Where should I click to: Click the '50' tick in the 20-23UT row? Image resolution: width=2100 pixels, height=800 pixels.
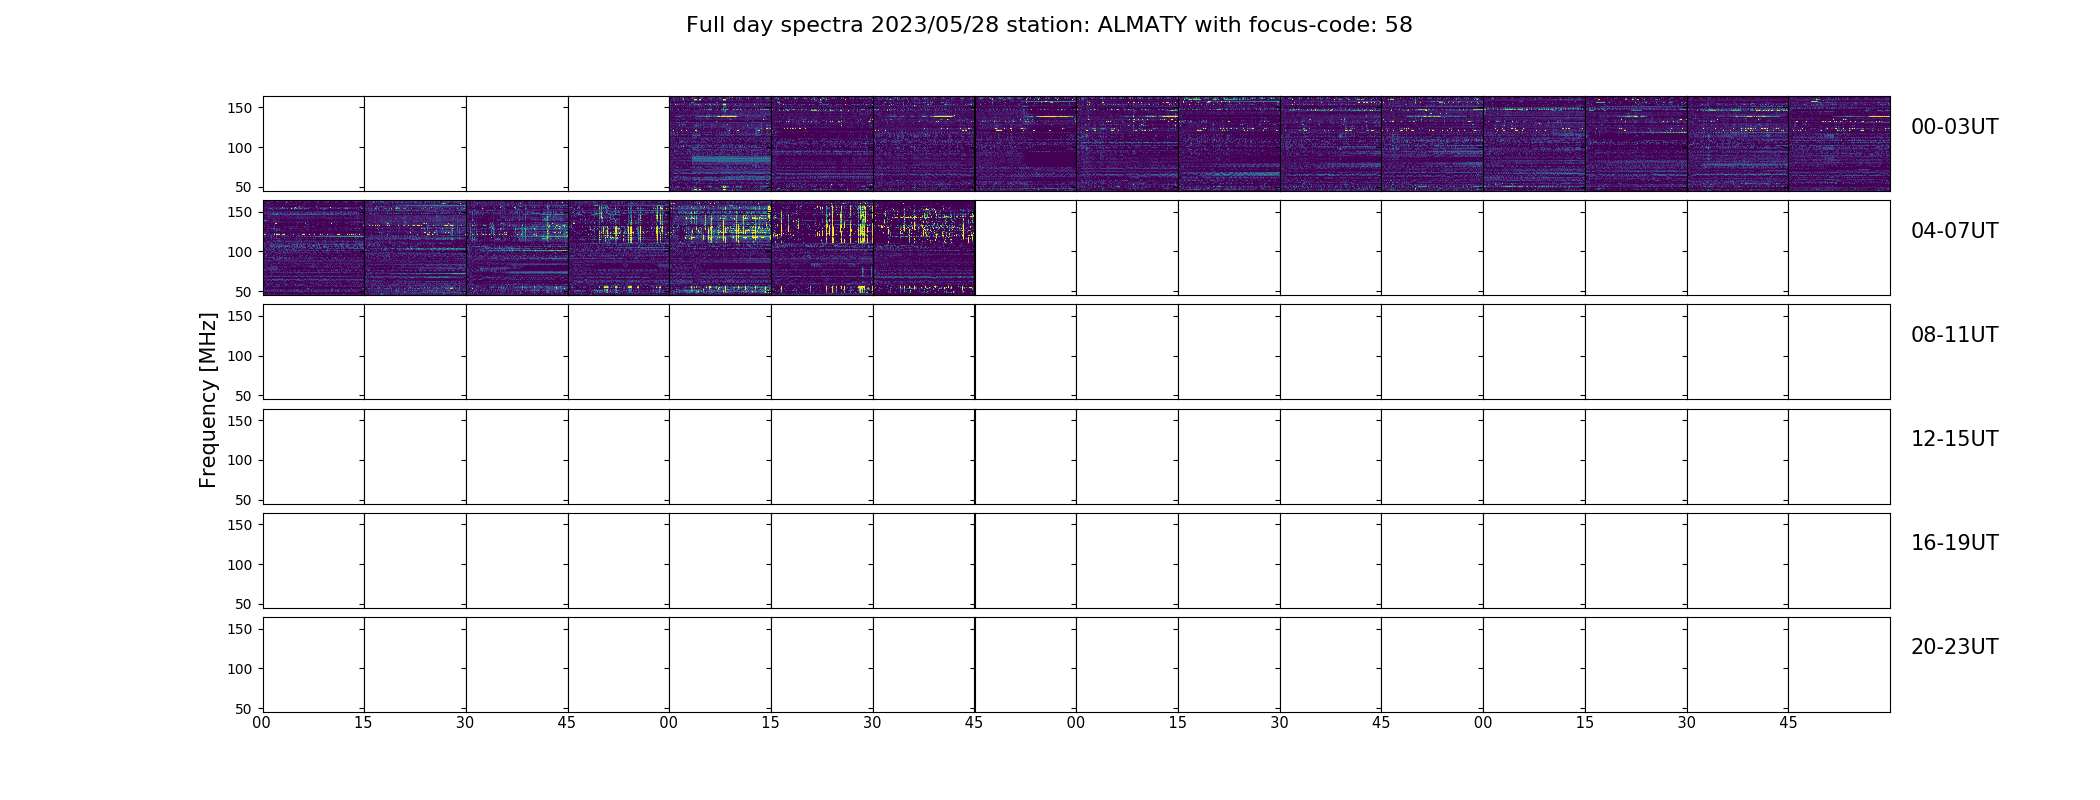point(245,709)
